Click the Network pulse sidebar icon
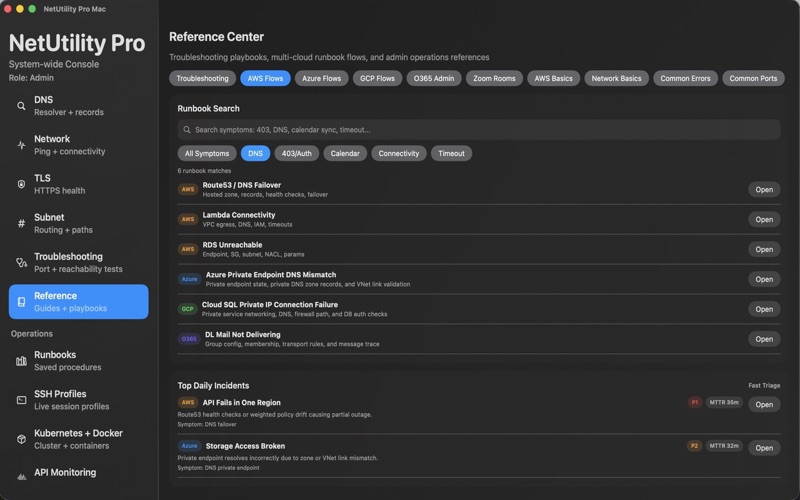This screenshot has height=500, width=800. click(21, 145)
